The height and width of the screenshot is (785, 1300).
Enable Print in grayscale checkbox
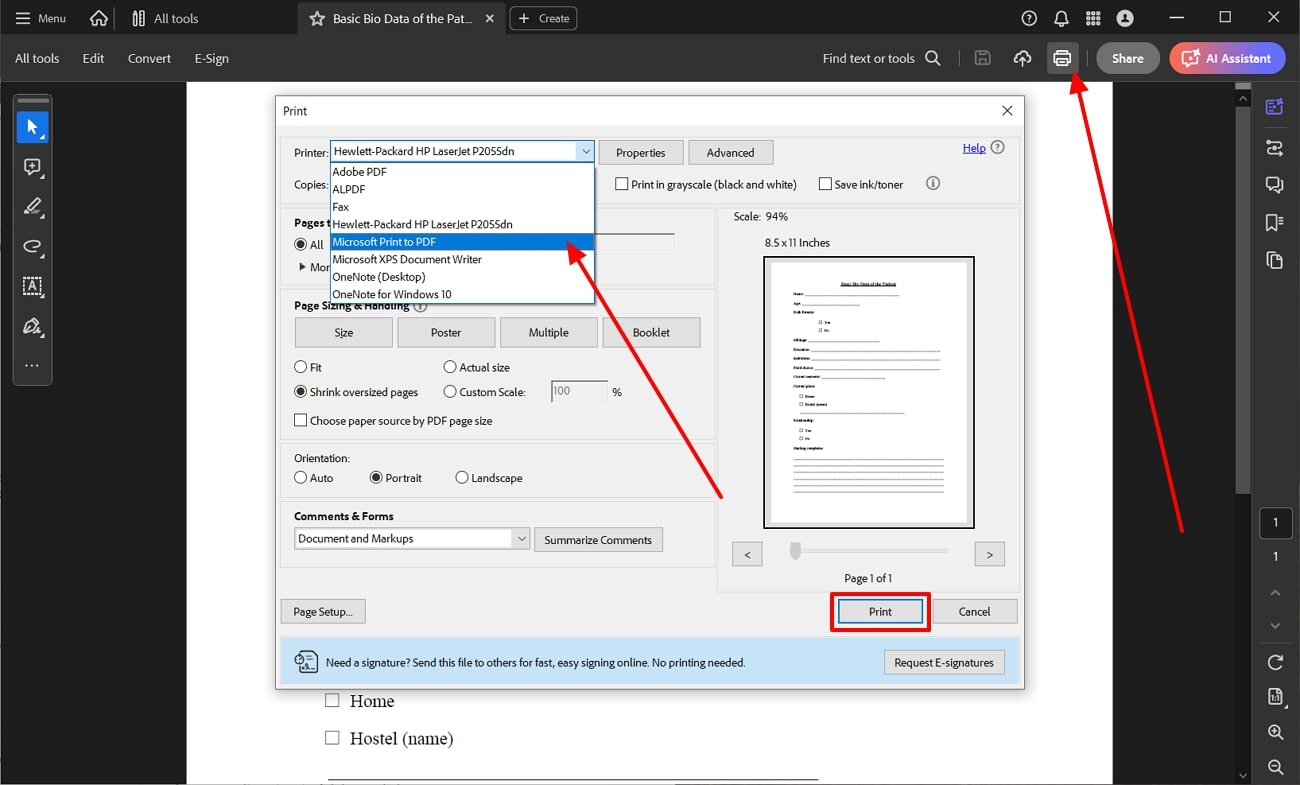pyautogui.click(x=622, y=184)
